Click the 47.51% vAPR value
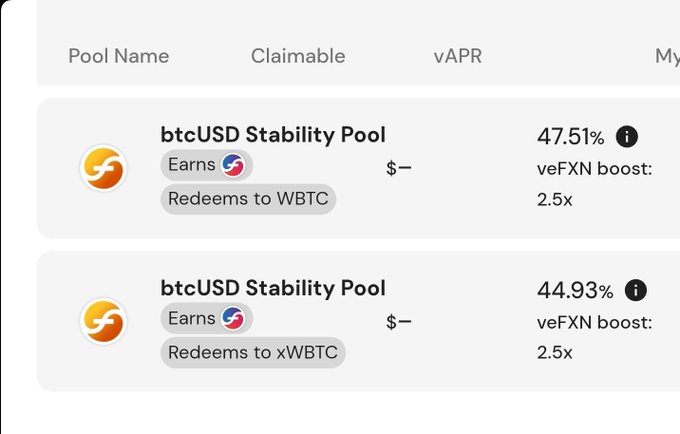The height and width of the screenshot is (434, 680). pyautogui.click(x=570, y=137)
